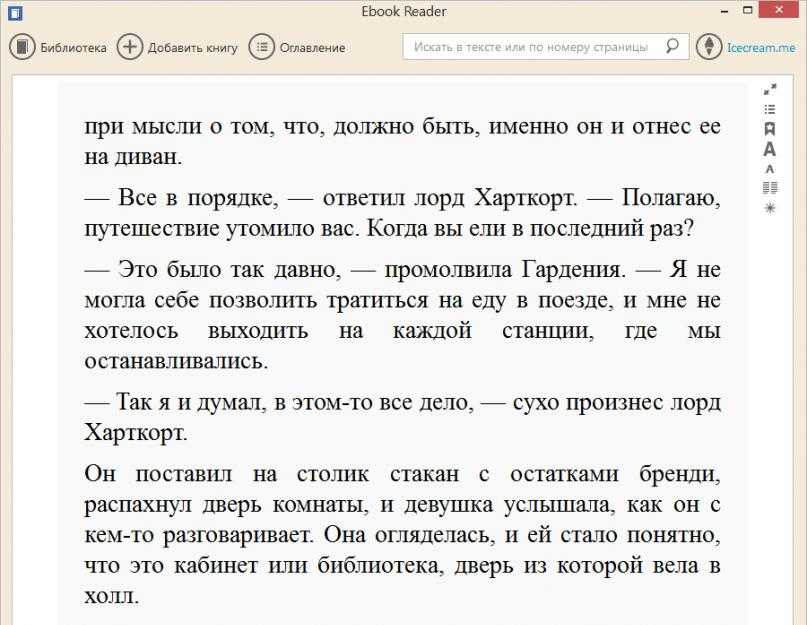Open the Icecream.me link
The height and width of the screenshot is (625, 807).
(x=761, y=47)
